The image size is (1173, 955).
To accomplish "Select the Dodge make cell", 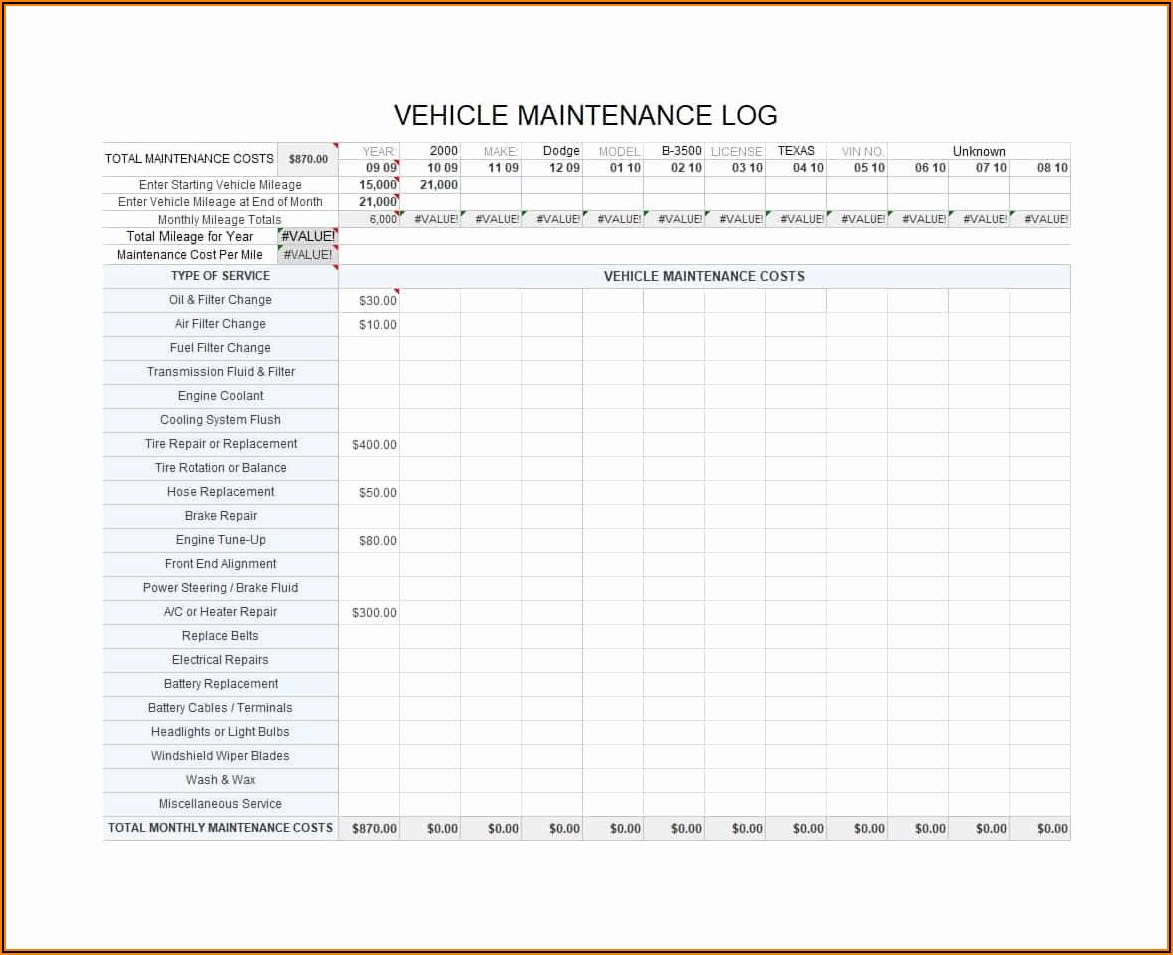I will [560, 151].
